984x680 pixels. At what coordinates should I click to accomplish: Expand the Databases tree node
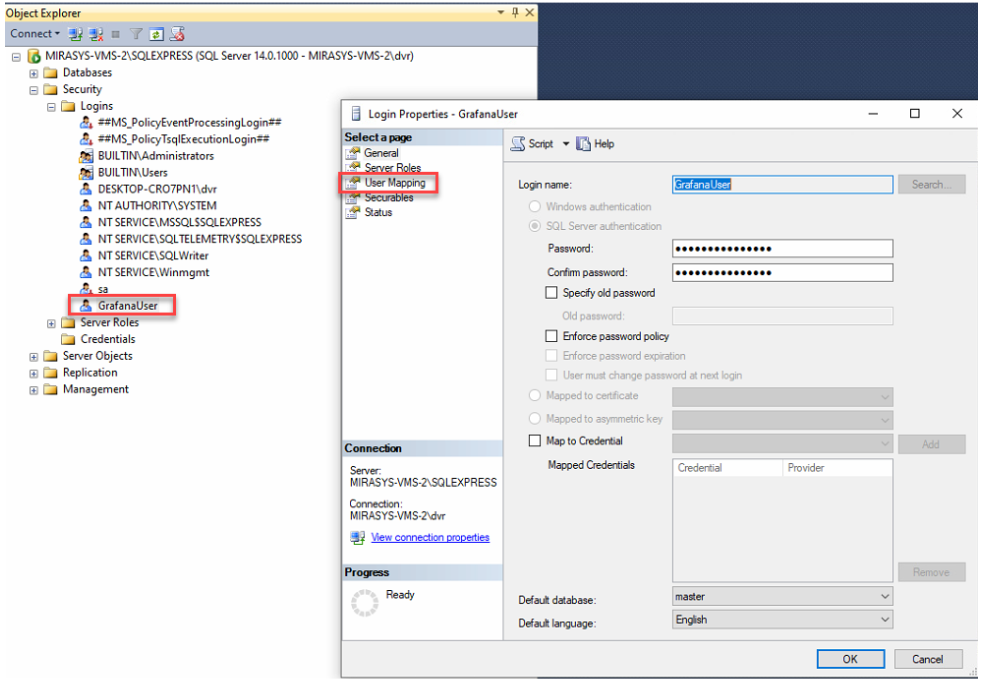coord(34,73)
